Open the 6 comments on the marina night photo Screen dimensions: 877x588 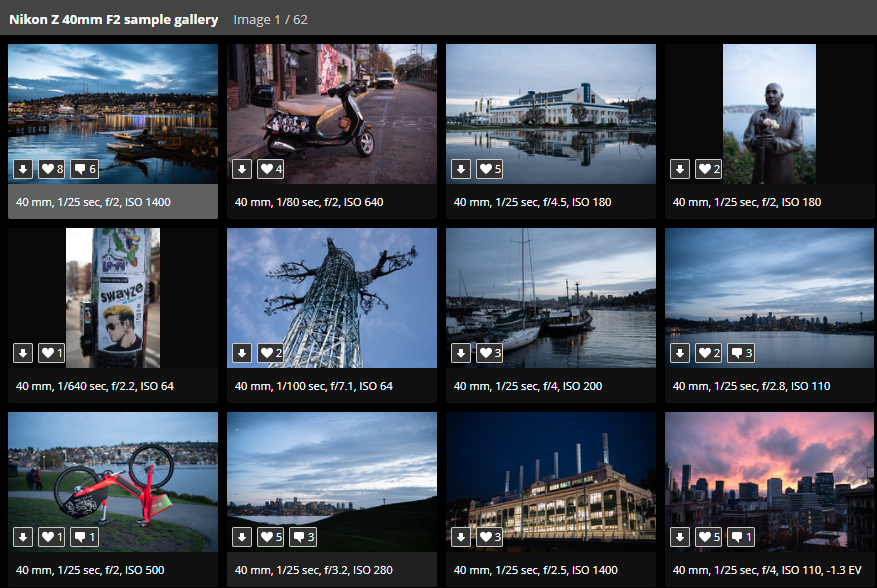point(84,168)
